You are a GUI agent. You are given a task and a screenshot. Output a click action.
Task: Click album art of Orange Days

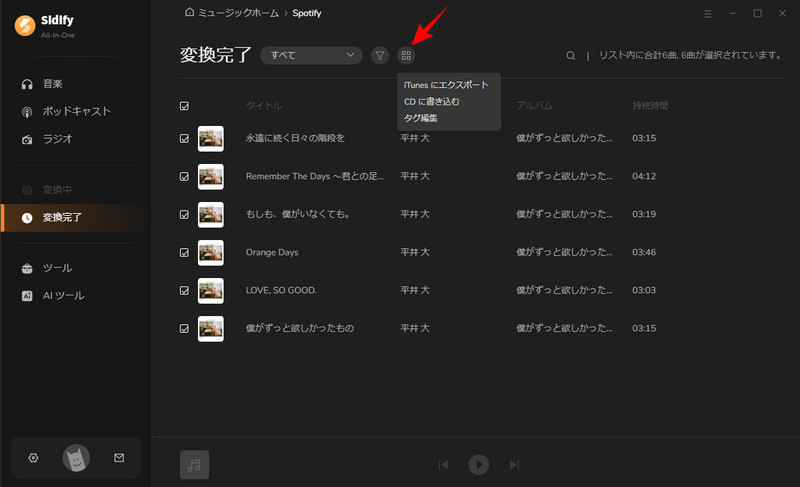211,252
